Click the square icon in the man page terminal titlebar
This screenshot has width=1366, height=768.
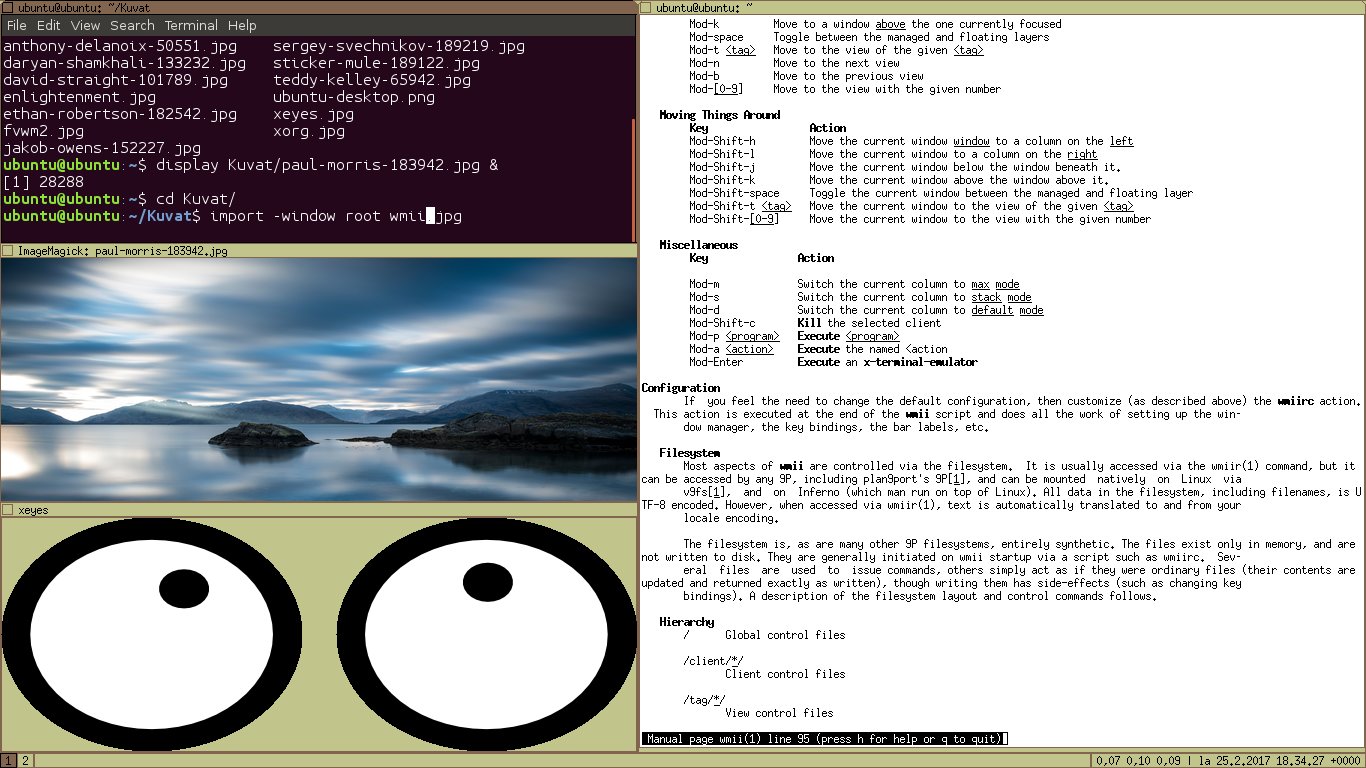pos(646,7)
